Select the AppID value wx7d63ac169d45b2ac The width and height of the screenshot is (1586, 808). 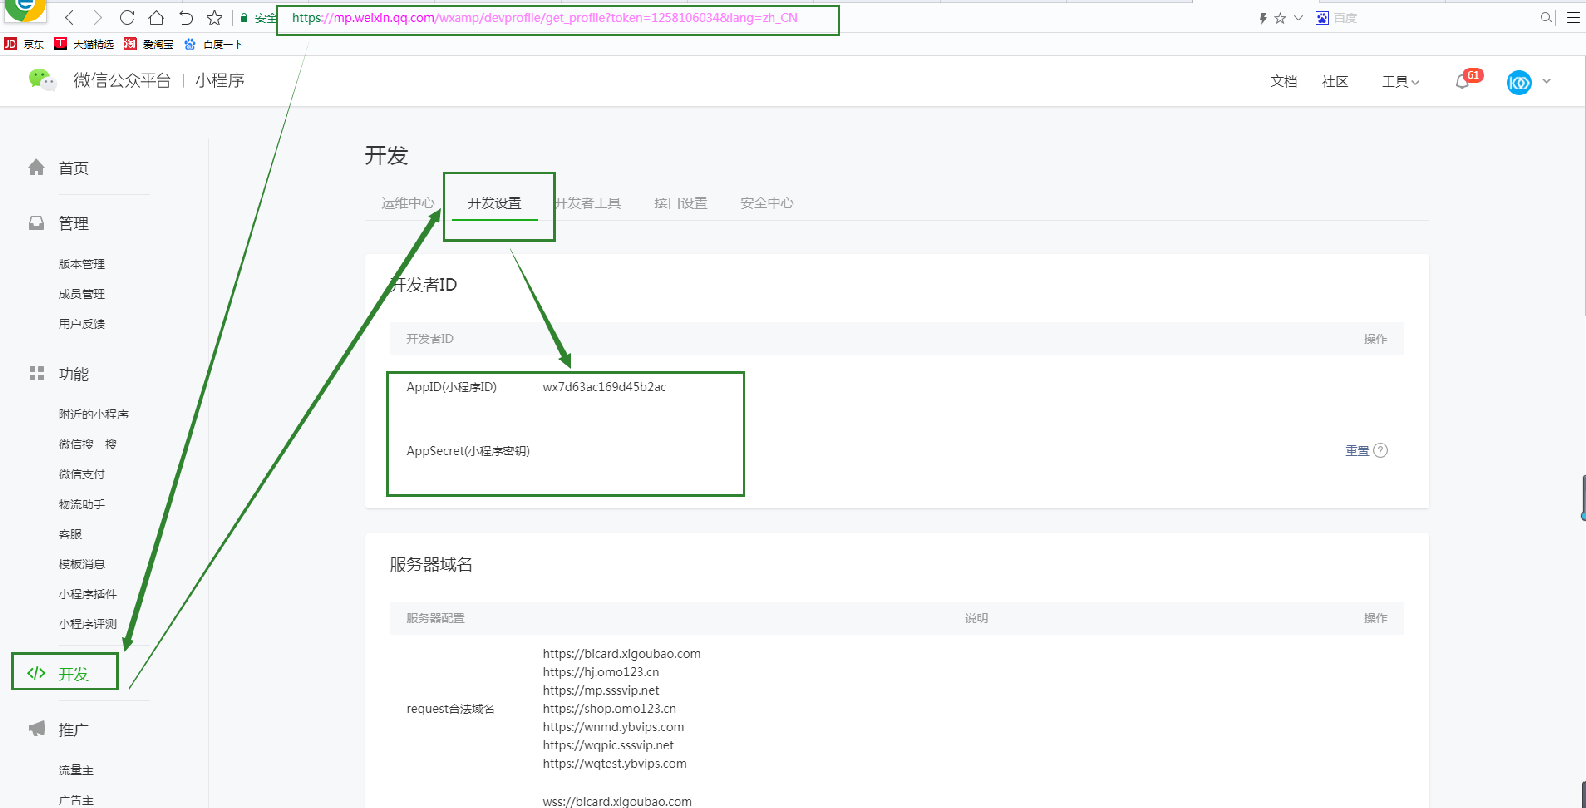(604, 387)
